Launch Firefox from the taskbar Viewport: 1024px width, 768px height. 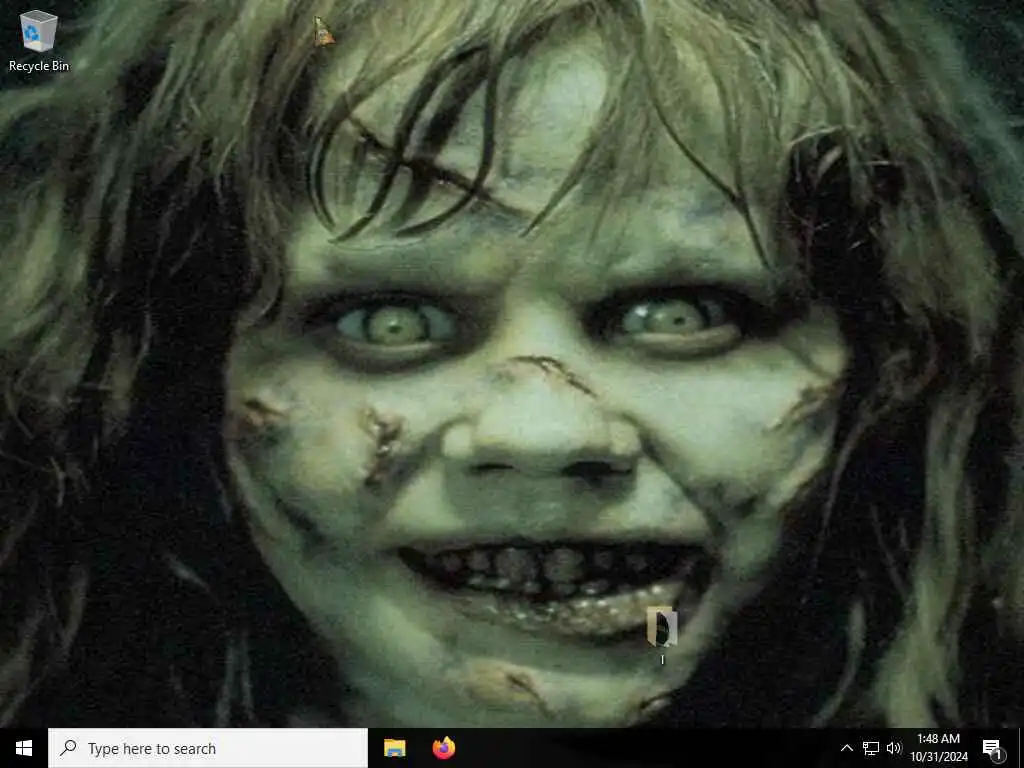[x=444, y=748]
